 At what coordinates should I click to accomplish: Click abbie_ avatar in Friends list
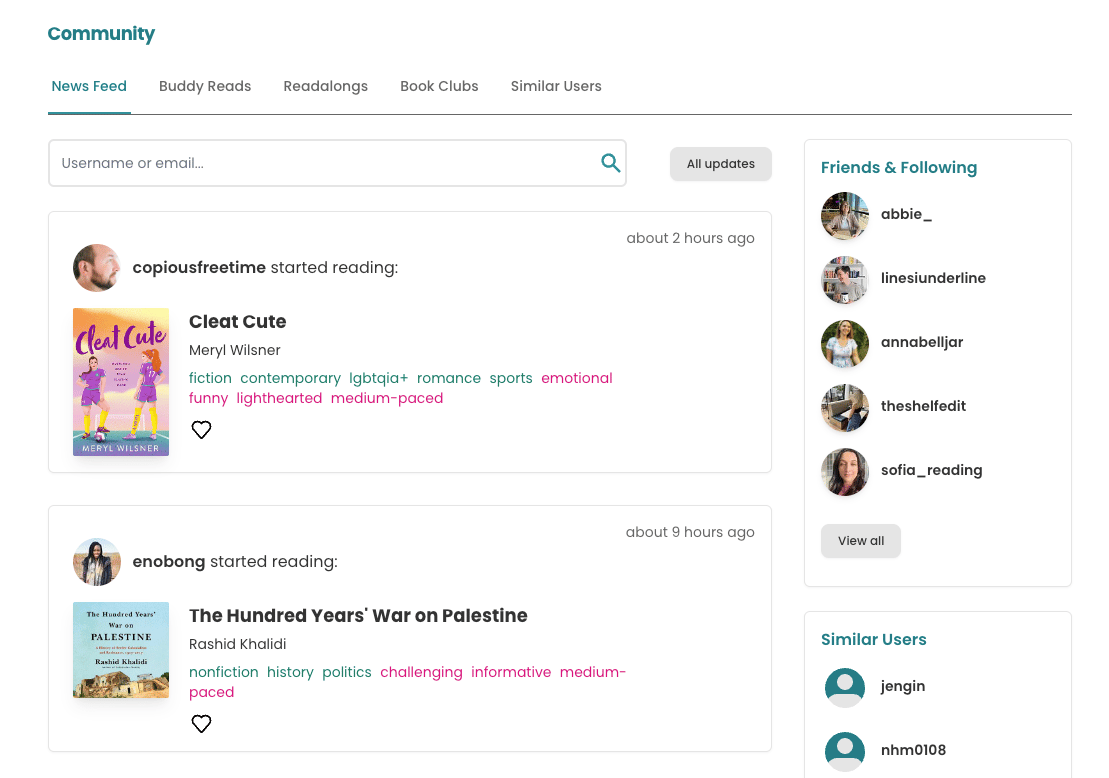click(x=844, y=216)
